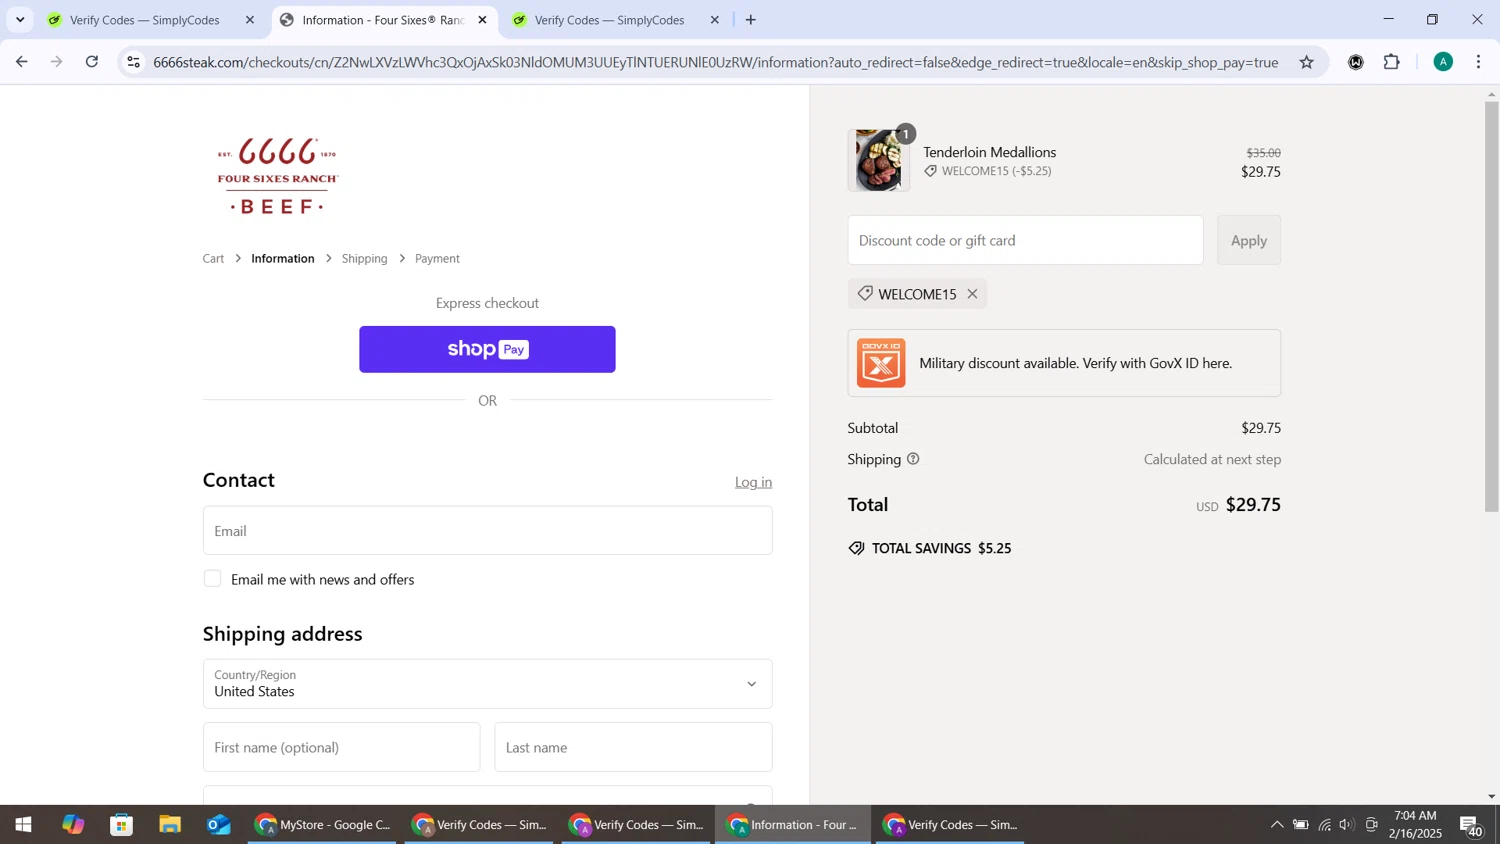Screen dimensions: 1500x844
Task: Remove the WELCOME15 discount code
Action: (x=972, y=294)
